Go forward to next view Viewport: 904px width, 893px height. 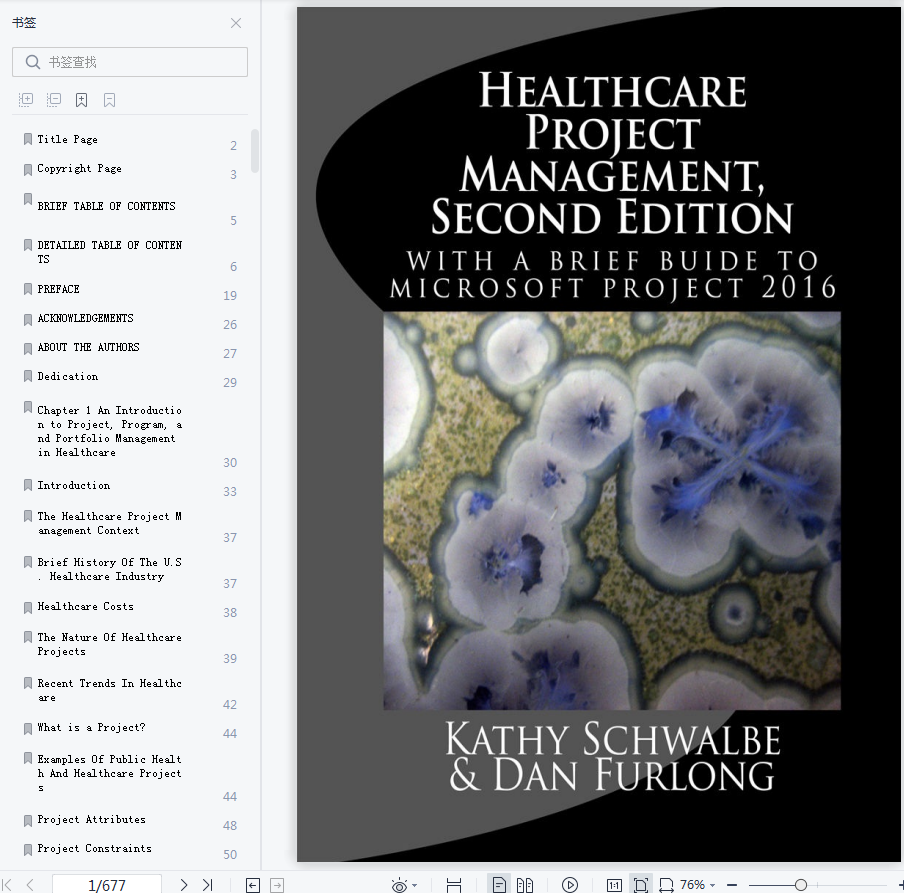tap(277, 885)
